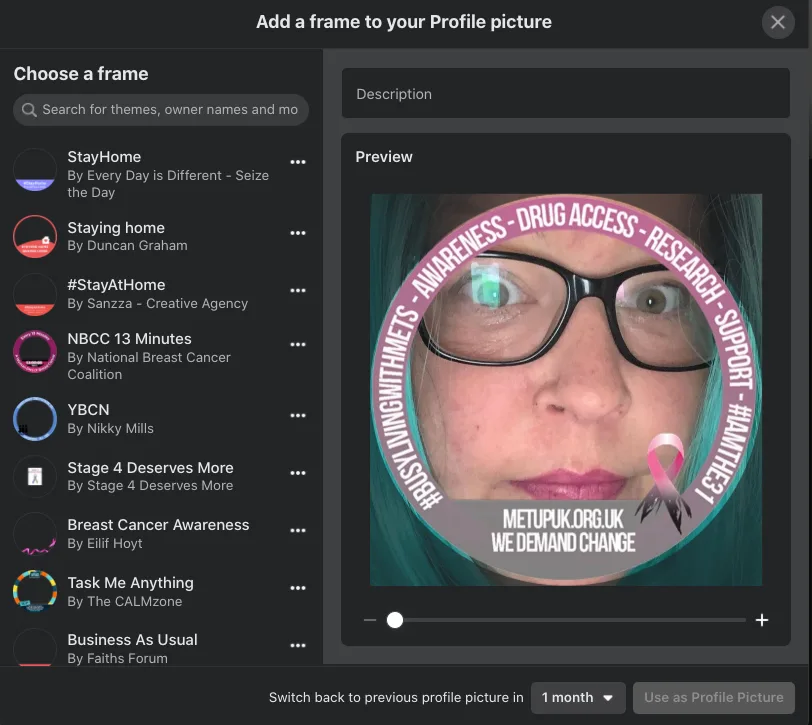The height and width of the screenshot is (725, 812).
Task: Open options for Stage 4 Deserves More
Action: click(x=298, y=473)
